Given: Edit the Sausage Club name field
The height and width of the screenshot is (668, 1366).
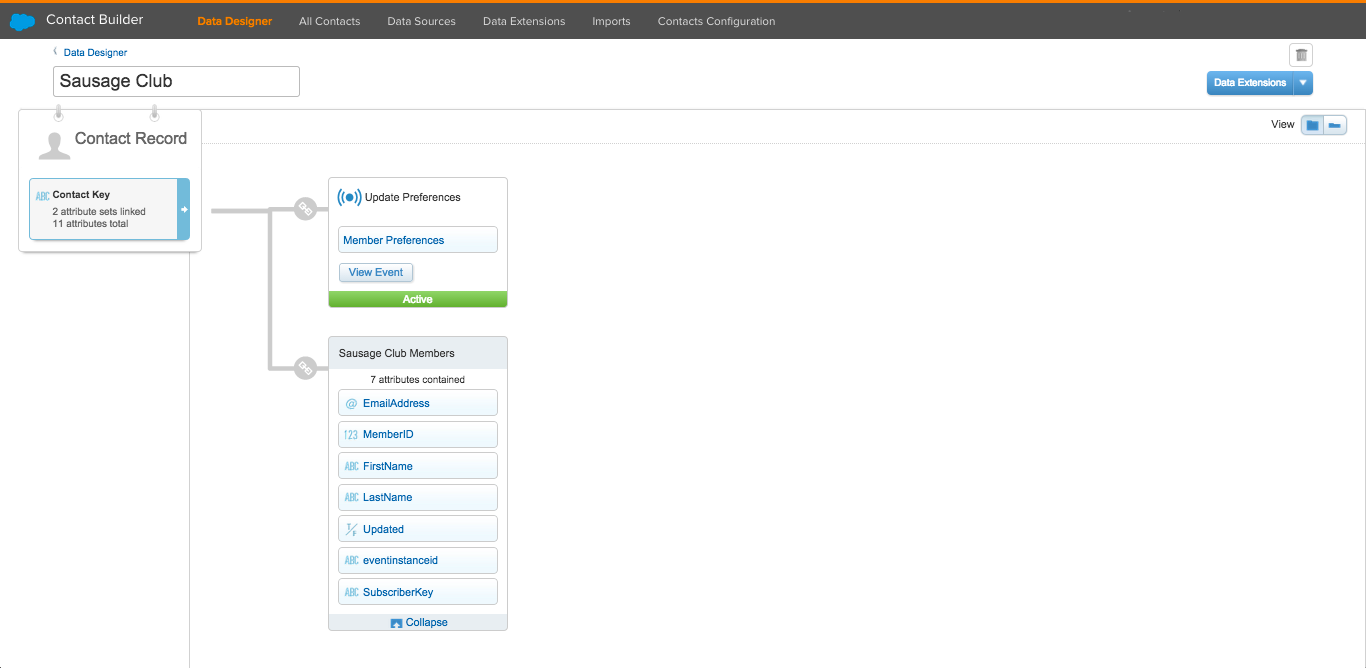Looking at the screenshot, I should tap(176, 82).
